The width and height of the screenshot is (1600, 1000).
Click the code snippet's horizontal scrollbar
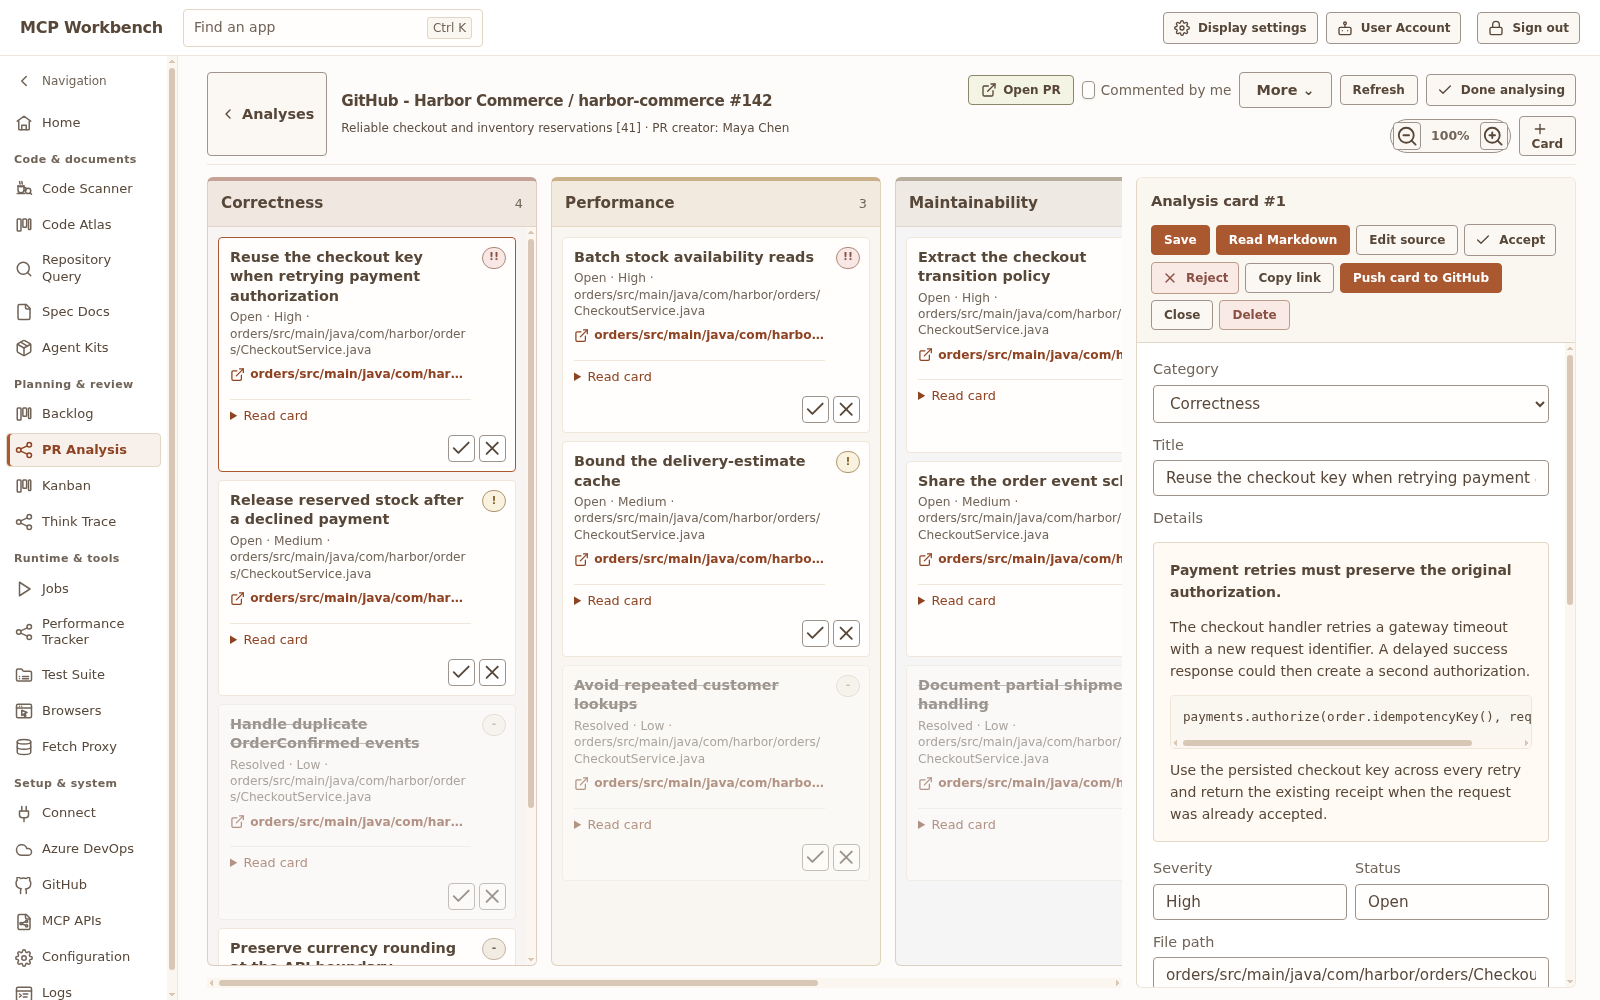coord(1327,743)
